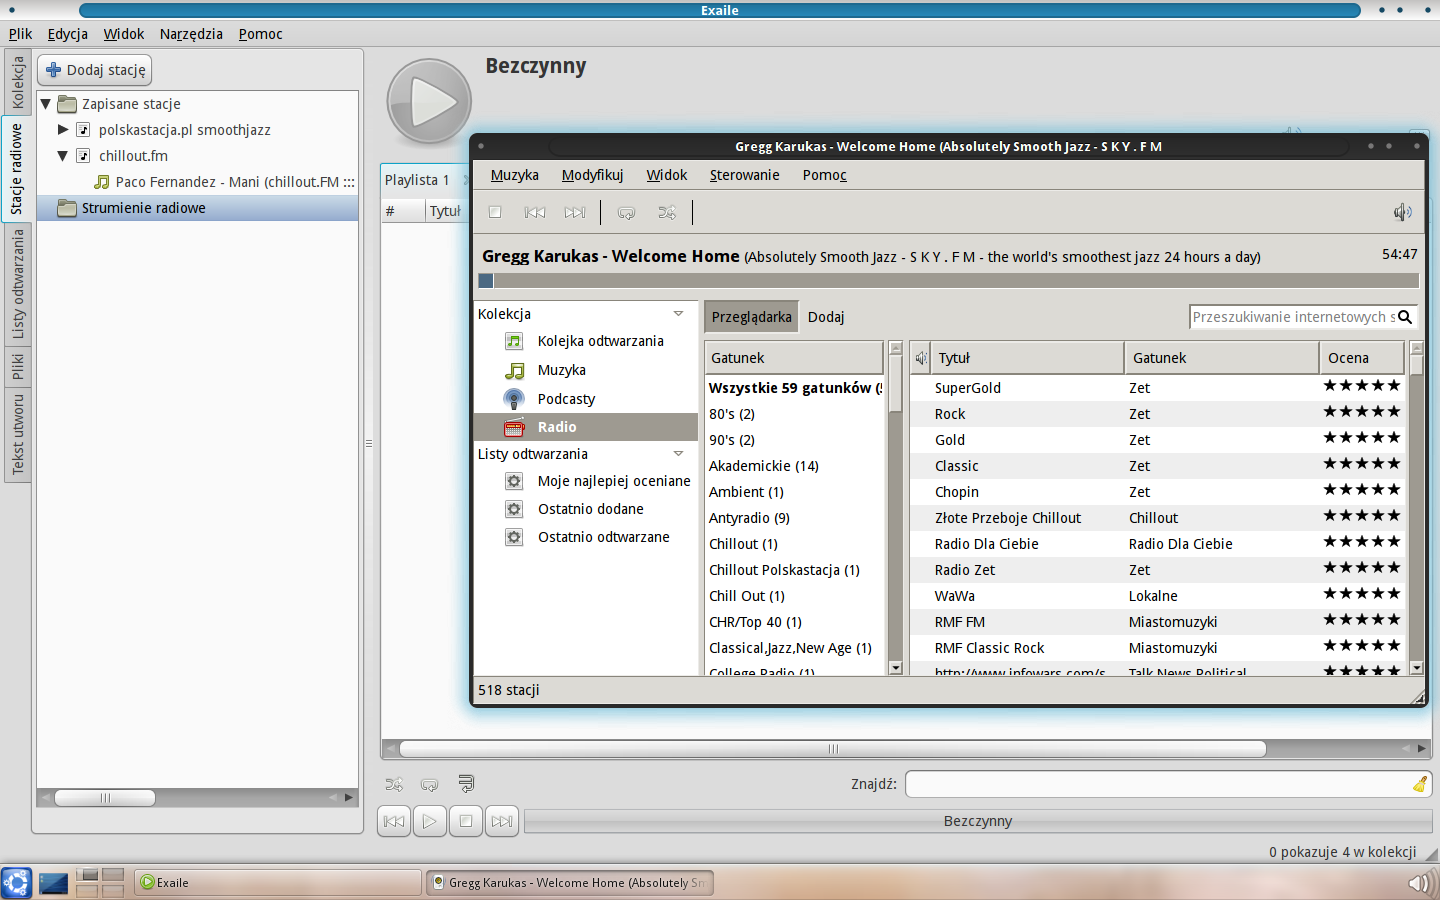Click the show desktop icon in taskbar
This screenshot has width=1440, height=900.
point(53,883)
